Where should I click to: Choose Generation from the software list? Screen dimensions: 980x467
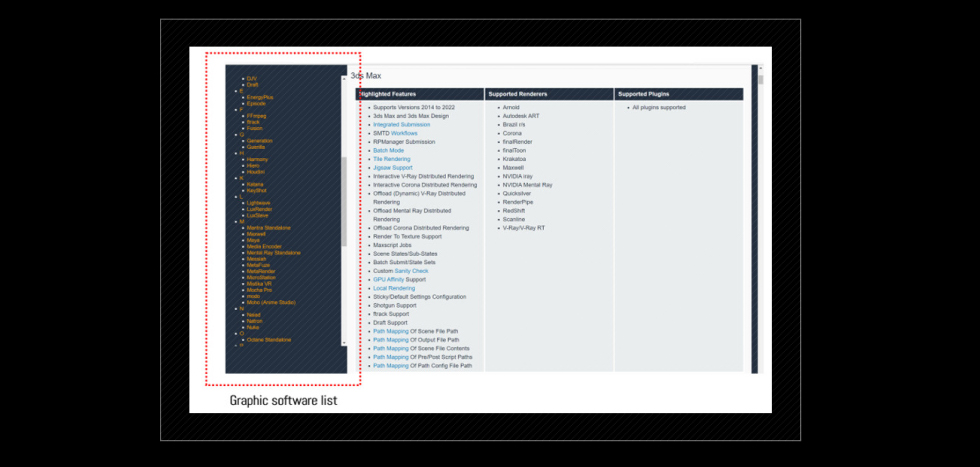259,141
